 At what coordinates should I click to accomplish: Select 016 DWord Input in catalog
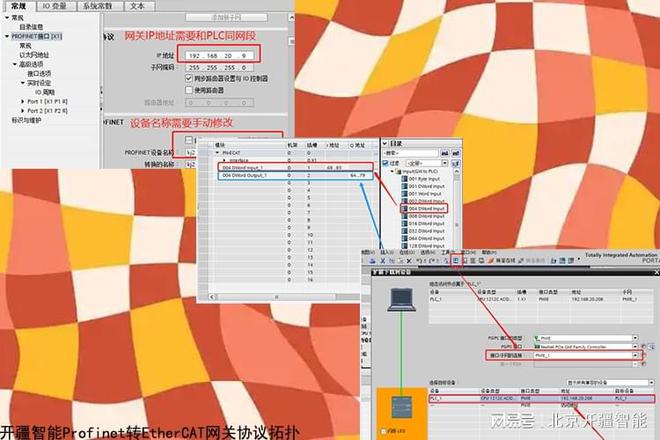click(423, 224)
